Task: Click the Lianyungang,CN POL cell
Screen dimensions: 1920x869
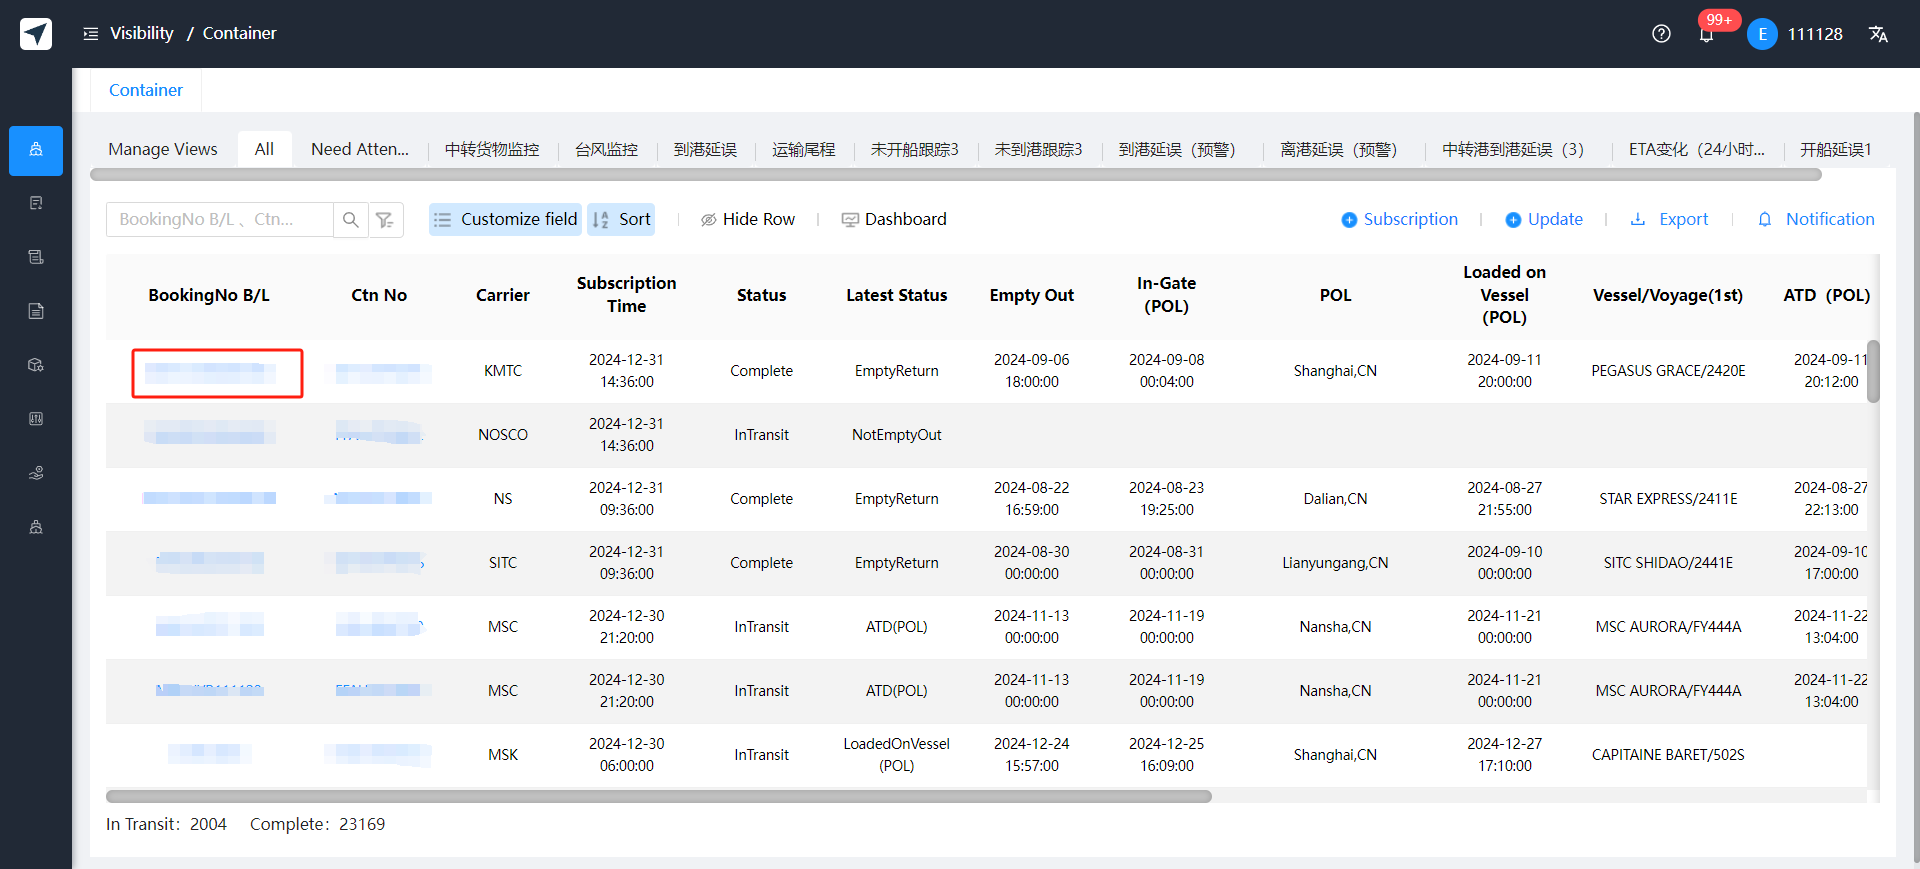Action: tap(1335, 563)
